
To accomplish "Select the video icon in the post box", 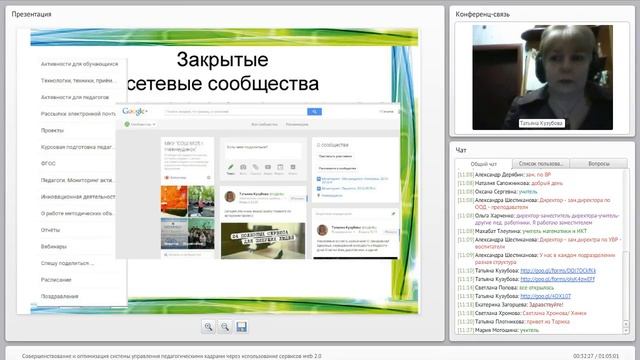I will [x=268, y=167].
